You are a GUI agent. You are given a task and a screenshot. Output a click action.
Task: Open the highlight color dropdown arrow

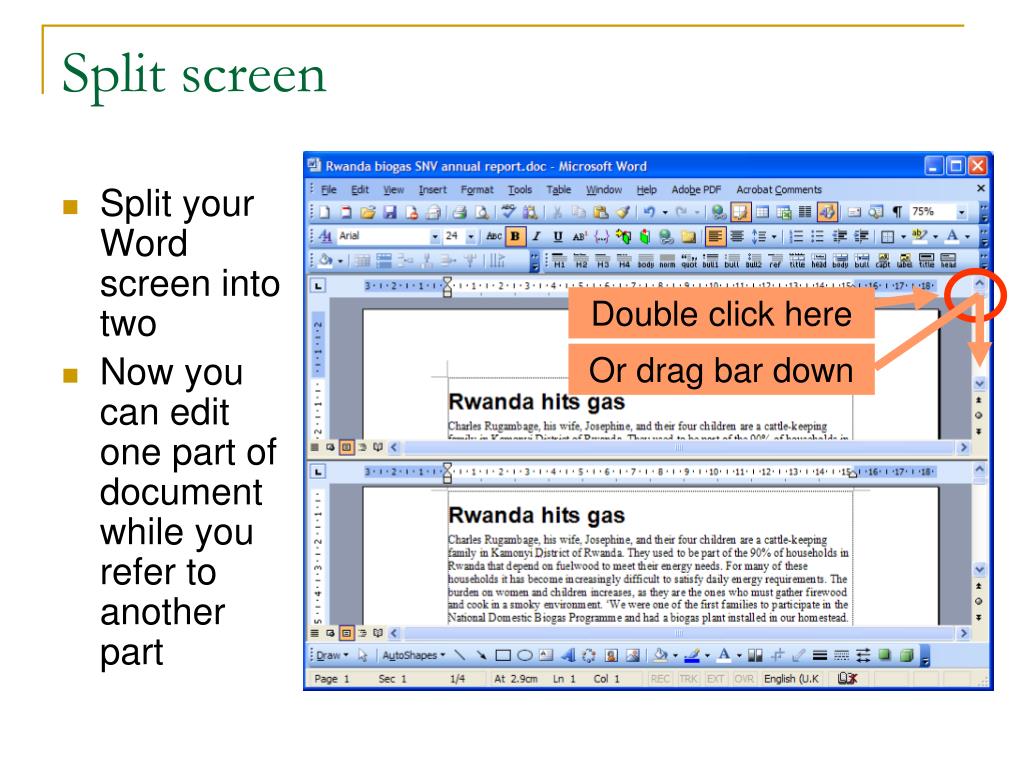(x=935, y=236)
